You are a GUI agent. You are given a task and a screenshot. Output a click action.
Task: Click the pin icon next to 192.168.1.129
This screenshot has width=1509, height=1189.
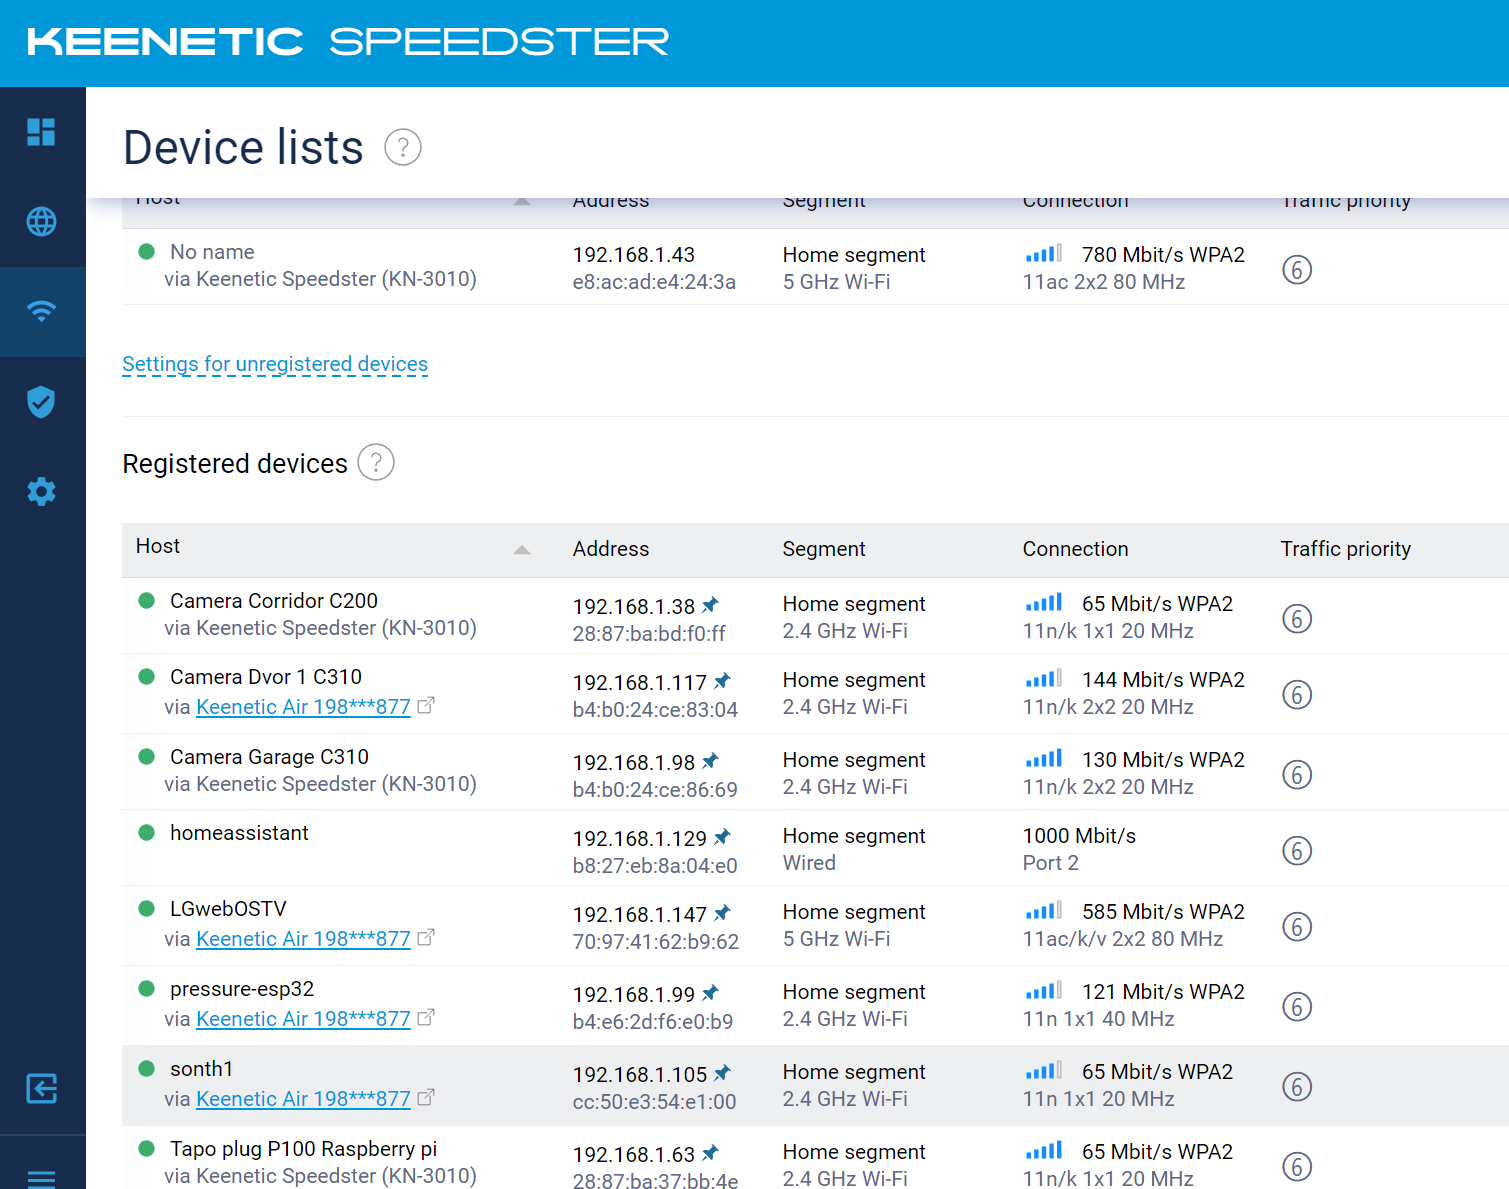722,837
